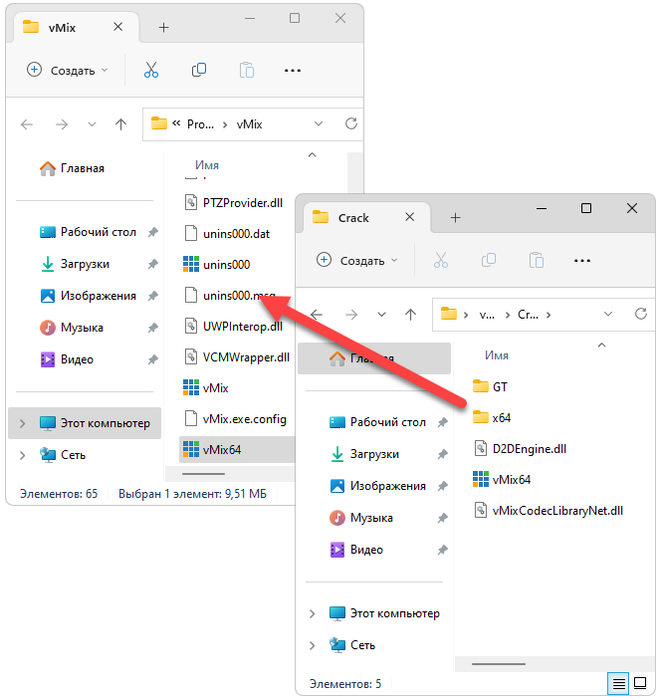Unpin Рабочий стол in vMix window sidebar
The height and width of the screenshot is (700, 660).
pos(153,232)
